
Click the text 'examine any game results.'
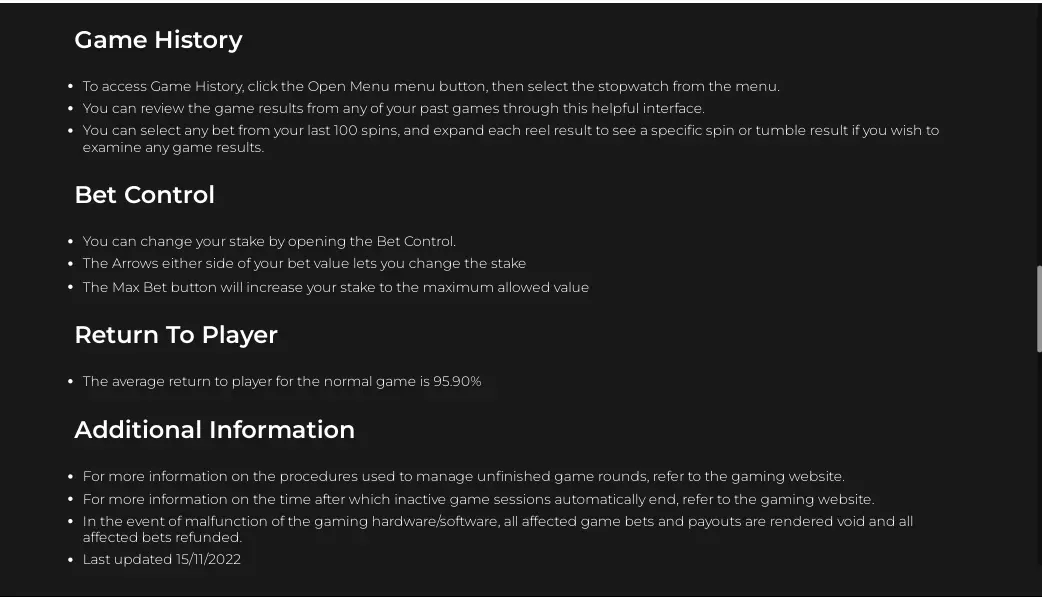(x=173, y=148)
